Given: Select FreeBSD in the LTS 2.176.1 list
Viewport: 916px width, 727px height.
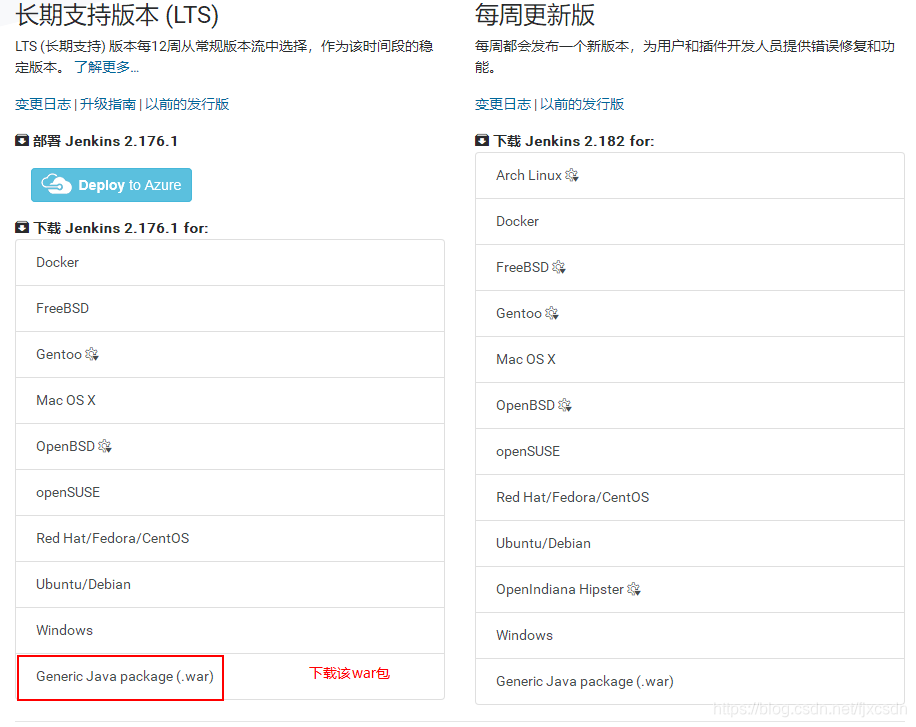Looking at the screenshot, I should (x=230, y=309).
